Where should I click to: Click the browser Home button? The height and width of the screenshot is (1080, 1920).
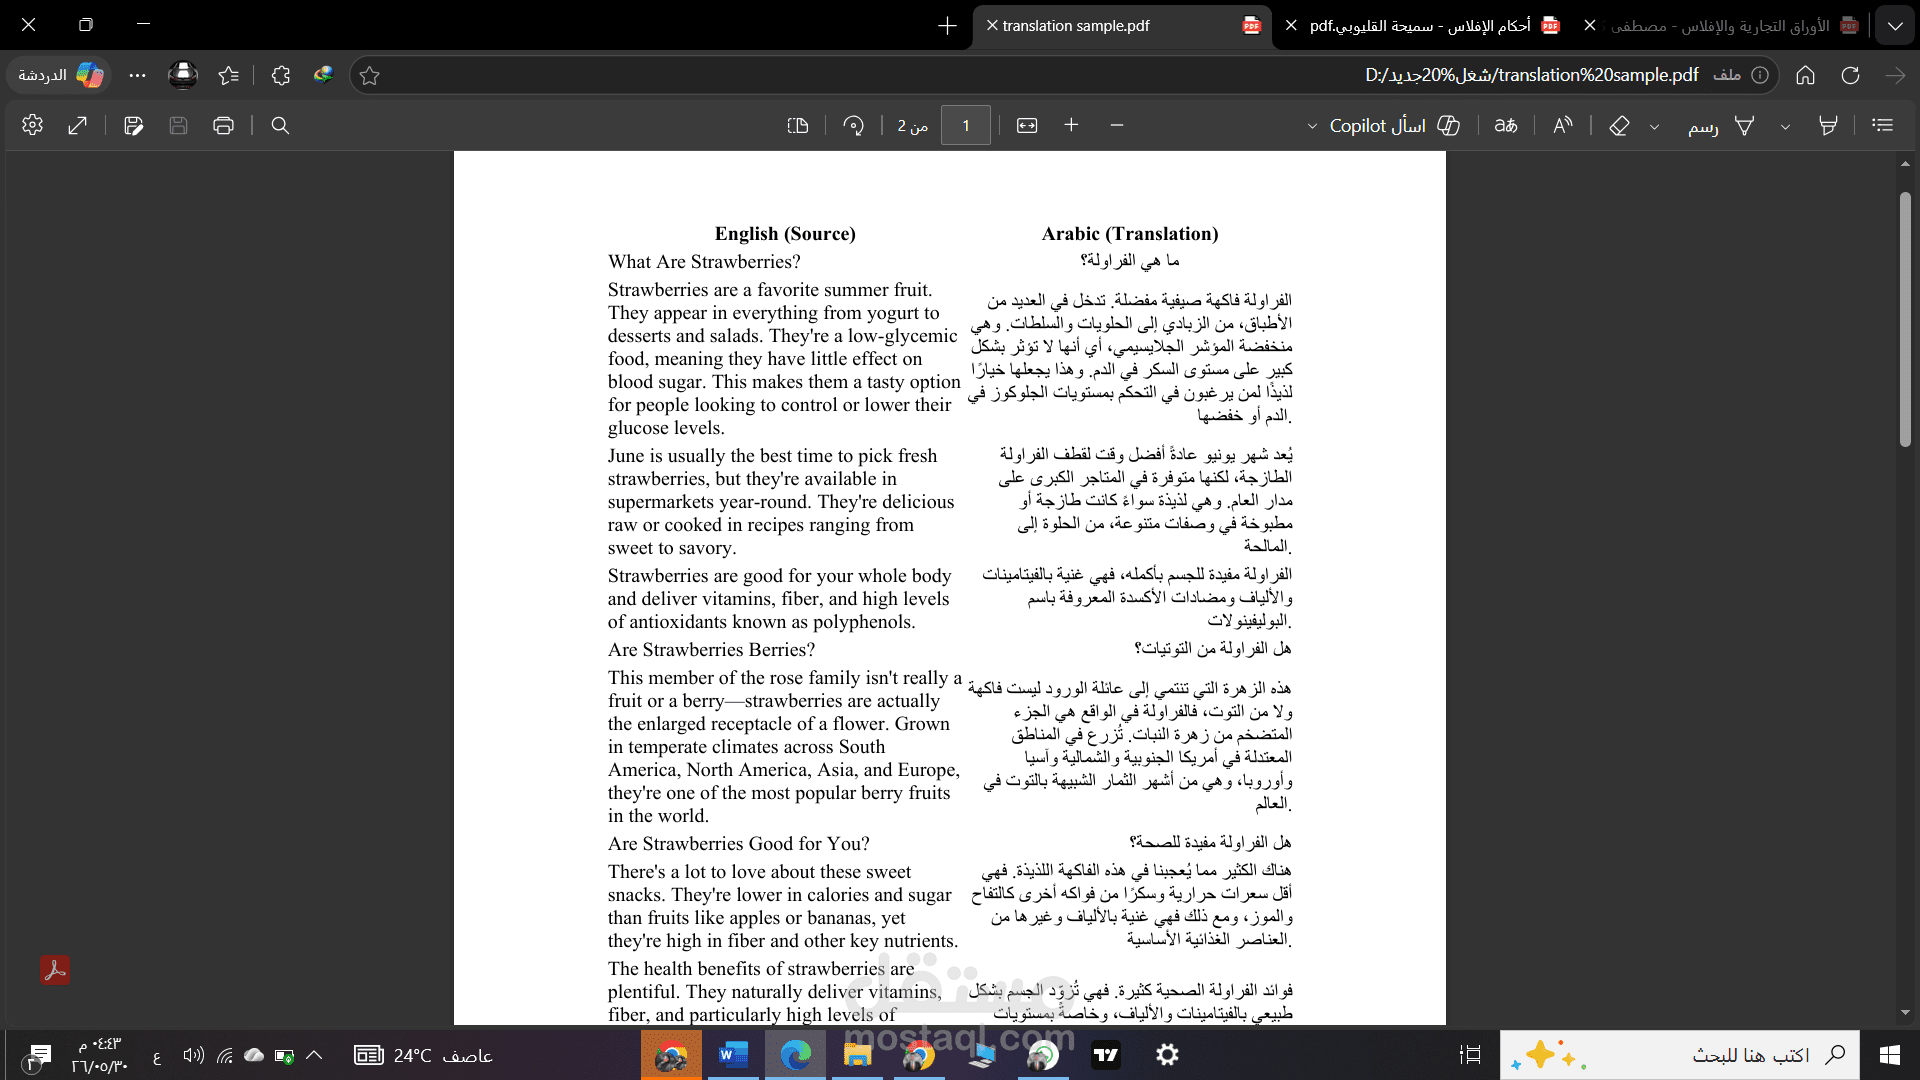pos(1805,75)
